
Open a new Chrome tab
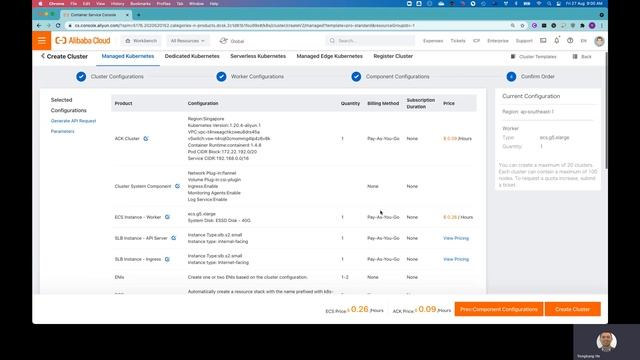[138, 15]
